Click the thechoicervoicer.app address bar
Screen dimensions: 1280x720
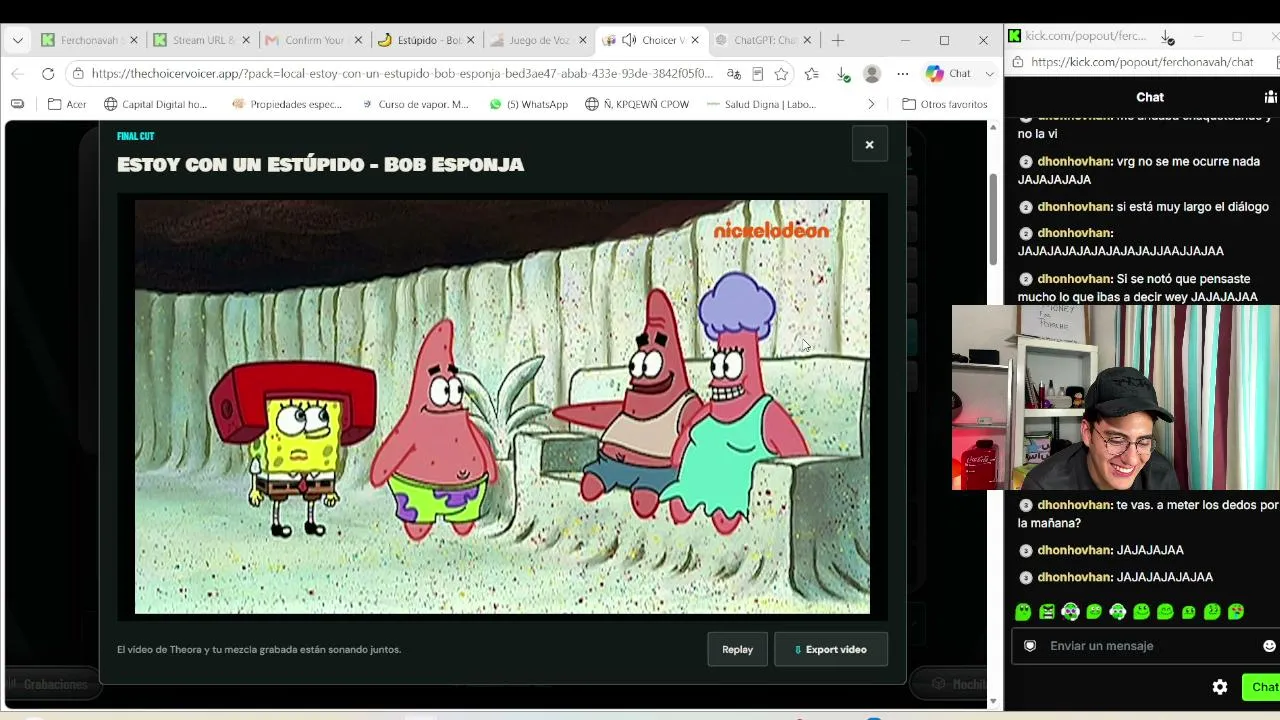[x=402, y=74]
